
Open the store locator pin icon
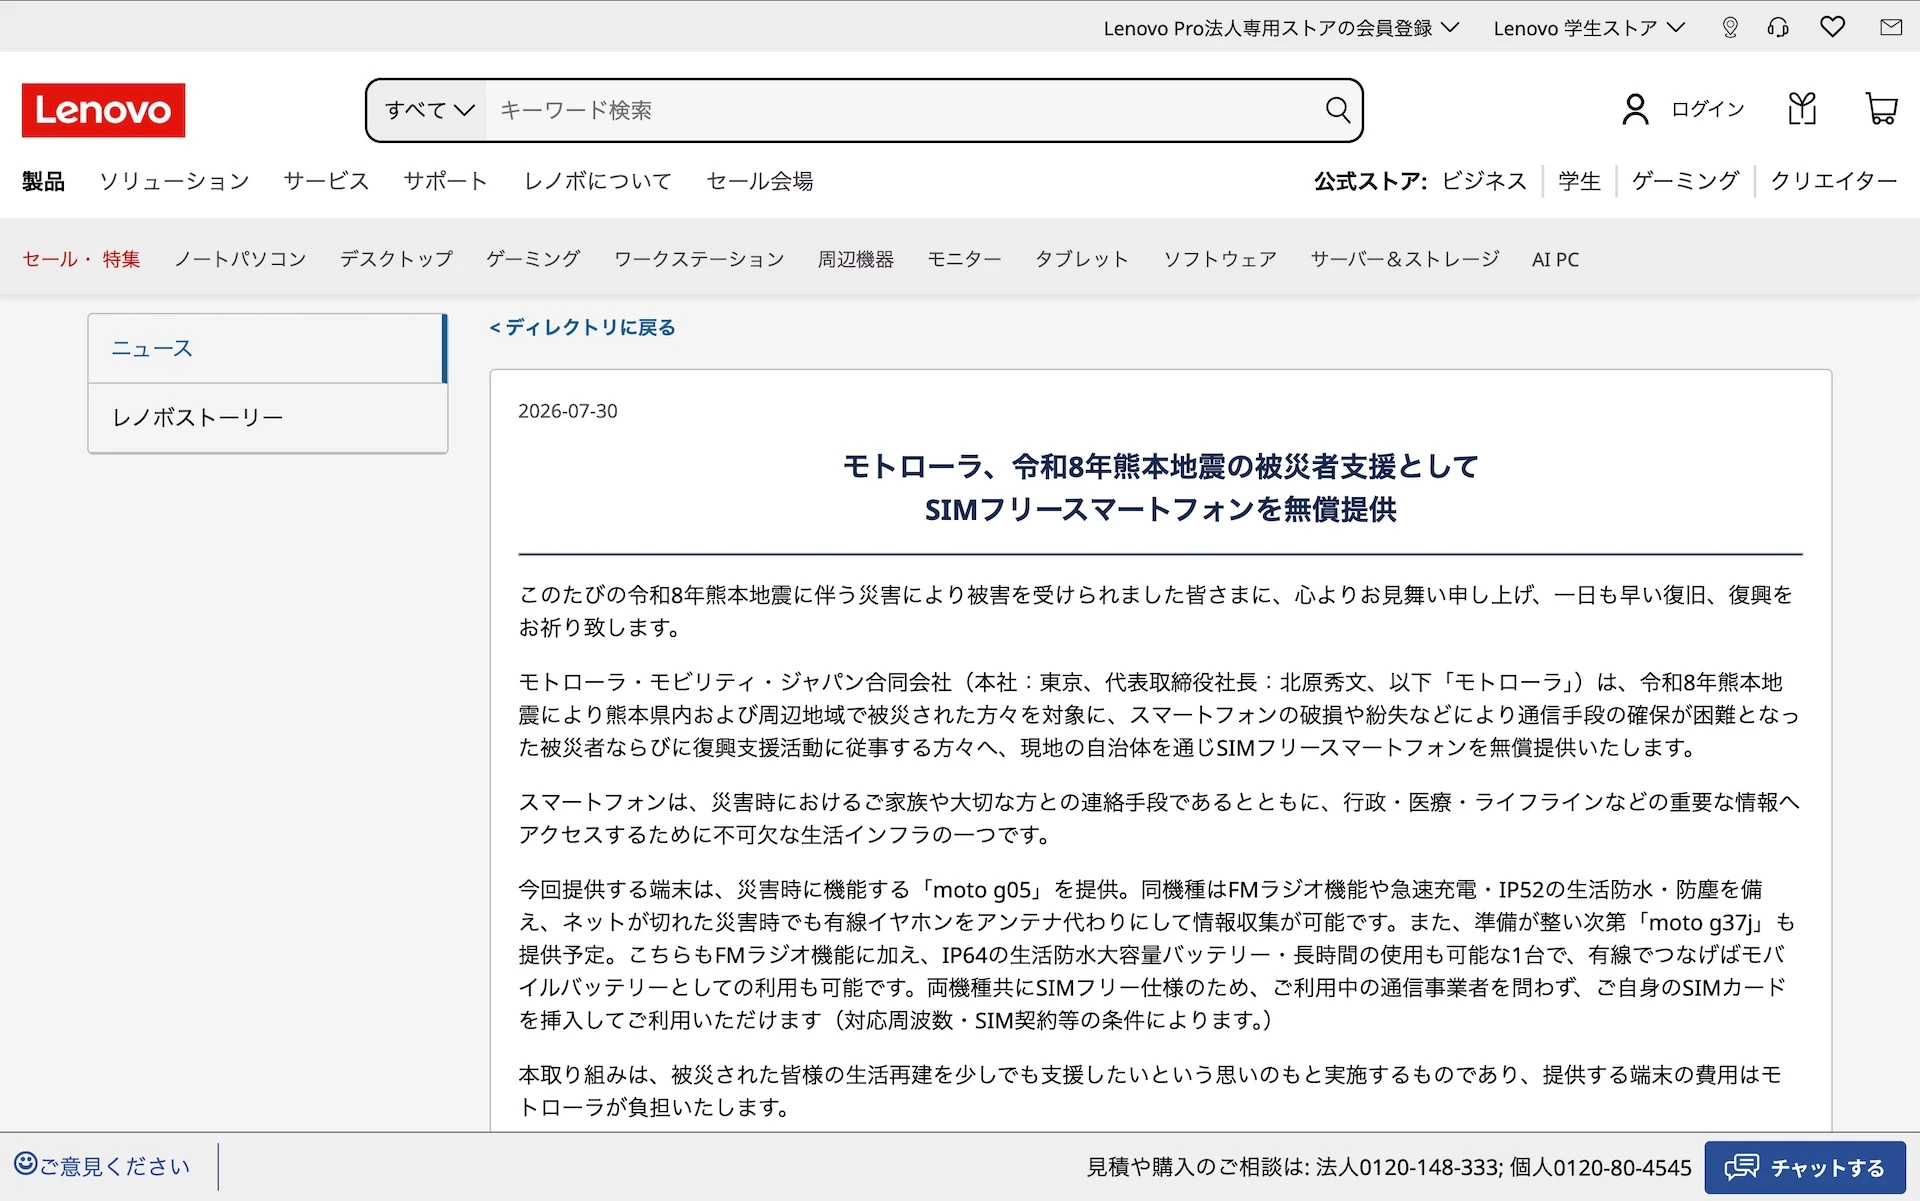1730,28
